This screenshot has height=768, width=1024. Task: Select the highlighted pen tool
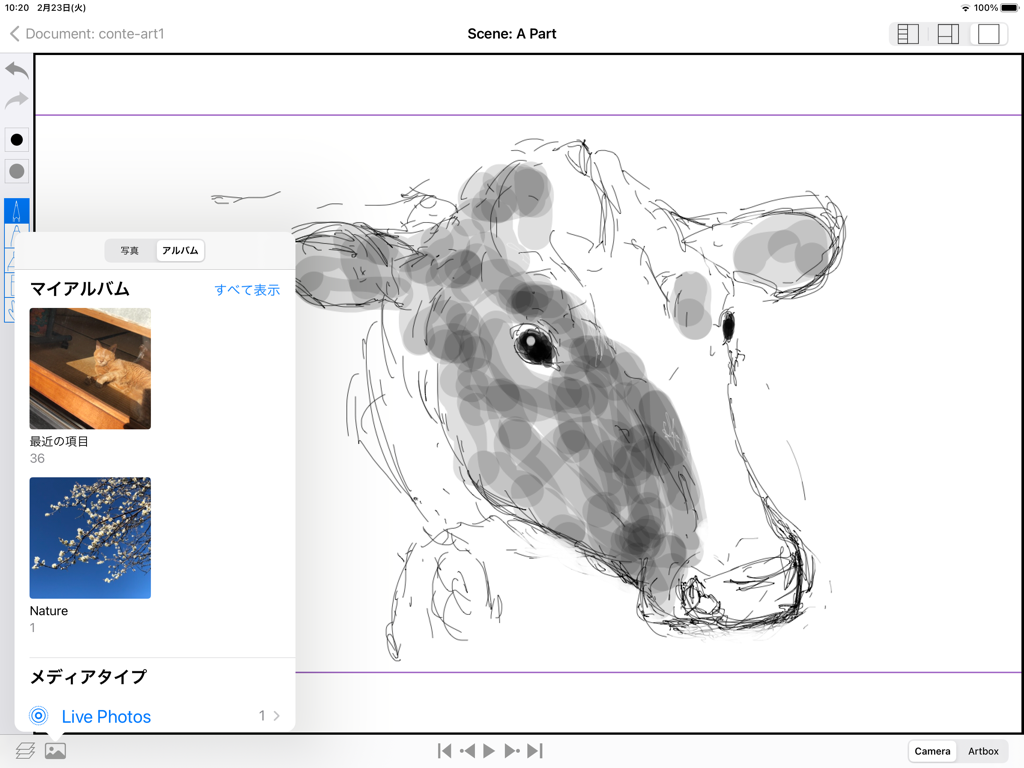(x=16, y=212)
